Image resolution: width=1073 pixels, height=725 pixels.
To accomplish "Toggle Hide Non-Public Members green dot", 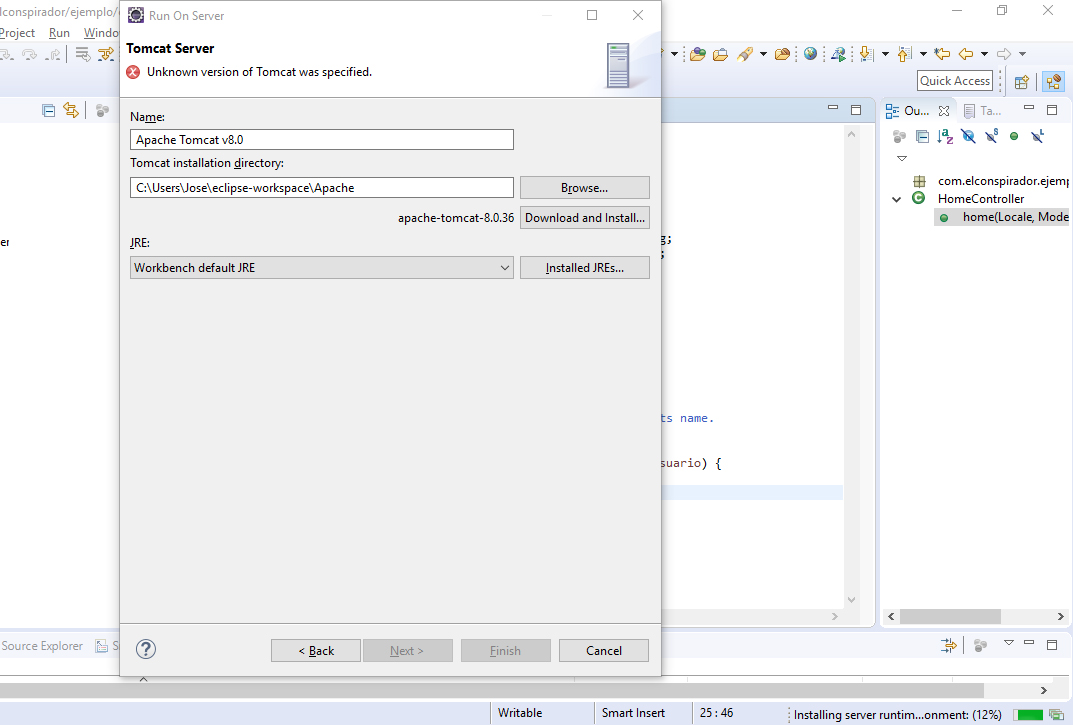I will click(1014, 136).
